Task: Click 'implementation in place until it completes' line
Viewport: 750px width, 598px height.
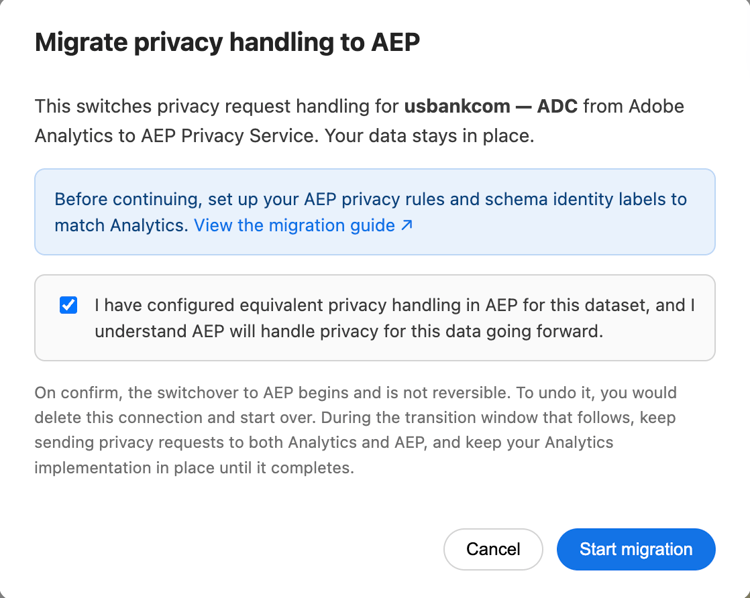Action: 194,467
